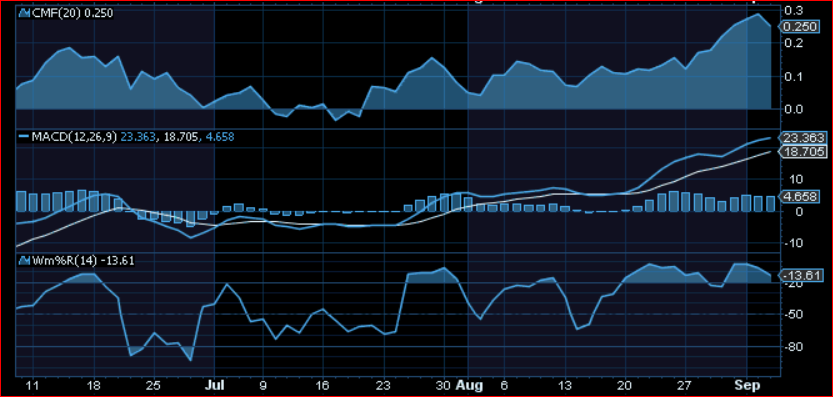Click the 6 date label on time axis
Image resolution: width=833 pixels, height=397 pixels.
(x=505, y=384)
